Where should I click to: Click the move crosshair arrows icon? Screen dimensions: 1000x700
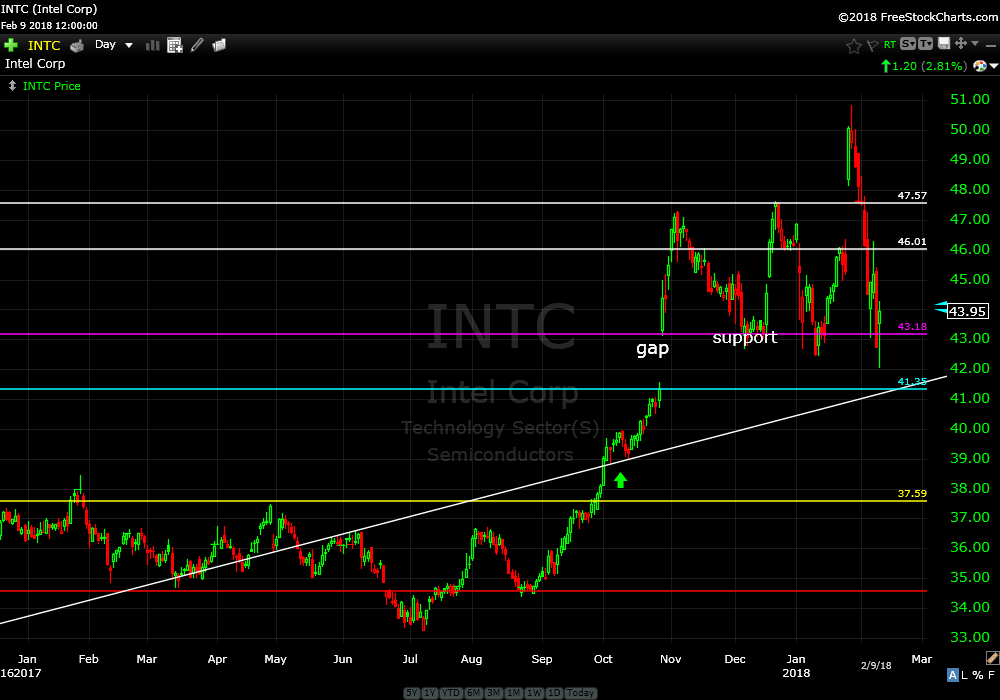[x=960, y=44]
